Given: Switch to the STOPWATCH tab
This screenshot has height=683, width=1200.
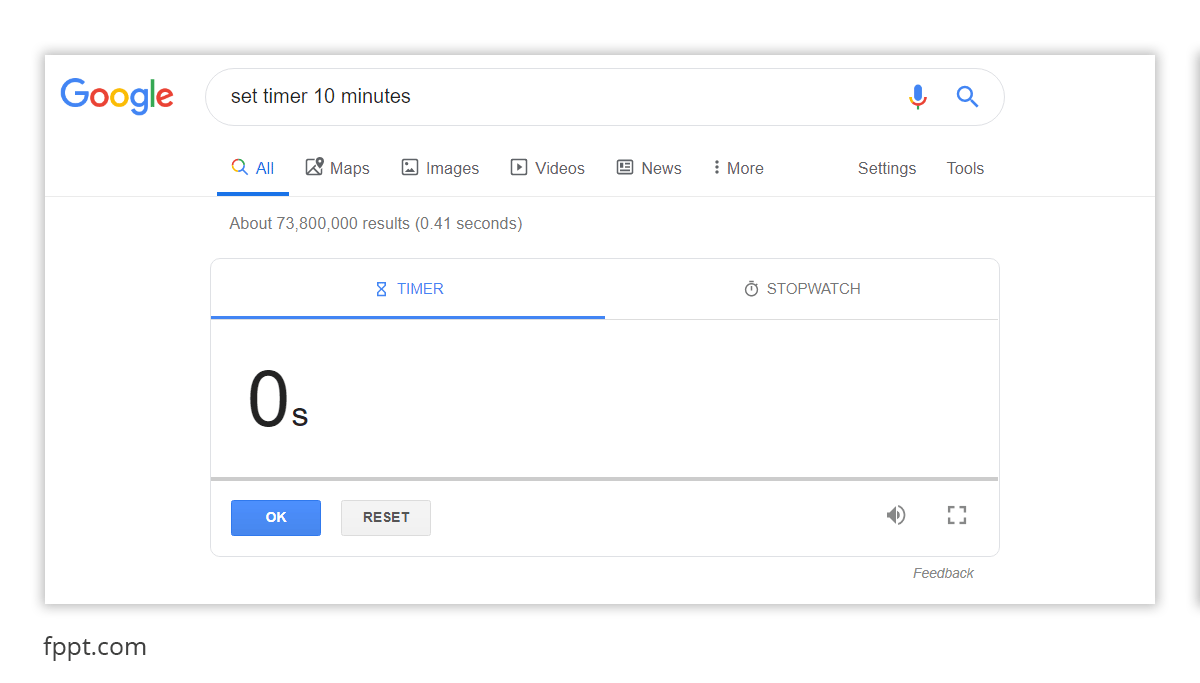Looking at the screenshot, I should pyautogui.click(x=802, y=289).
